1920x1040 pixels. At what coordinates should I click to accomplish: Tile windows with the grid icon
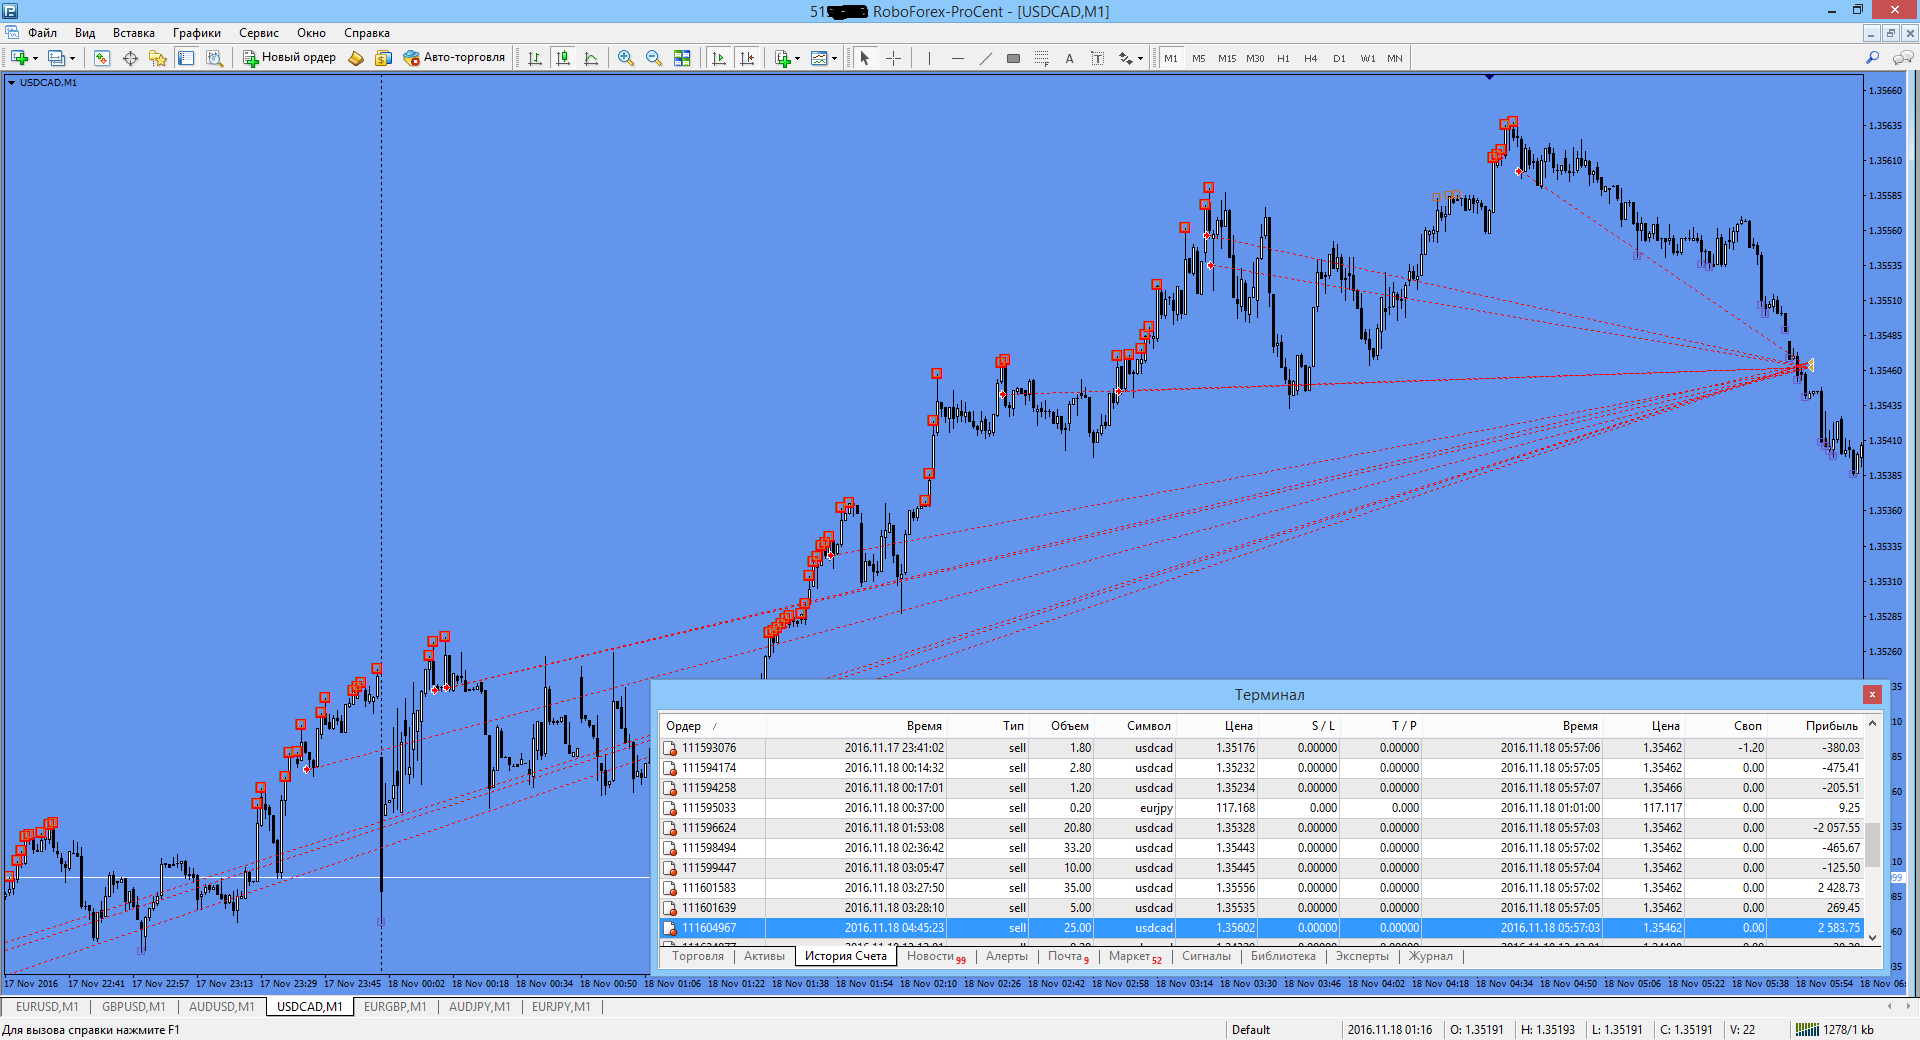pos(682,58)
